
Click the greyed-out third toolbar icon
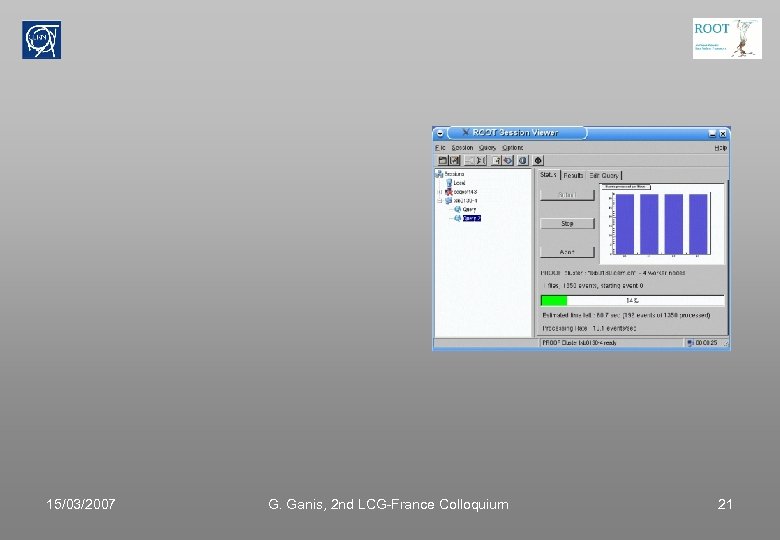click(x=469, y=161)
